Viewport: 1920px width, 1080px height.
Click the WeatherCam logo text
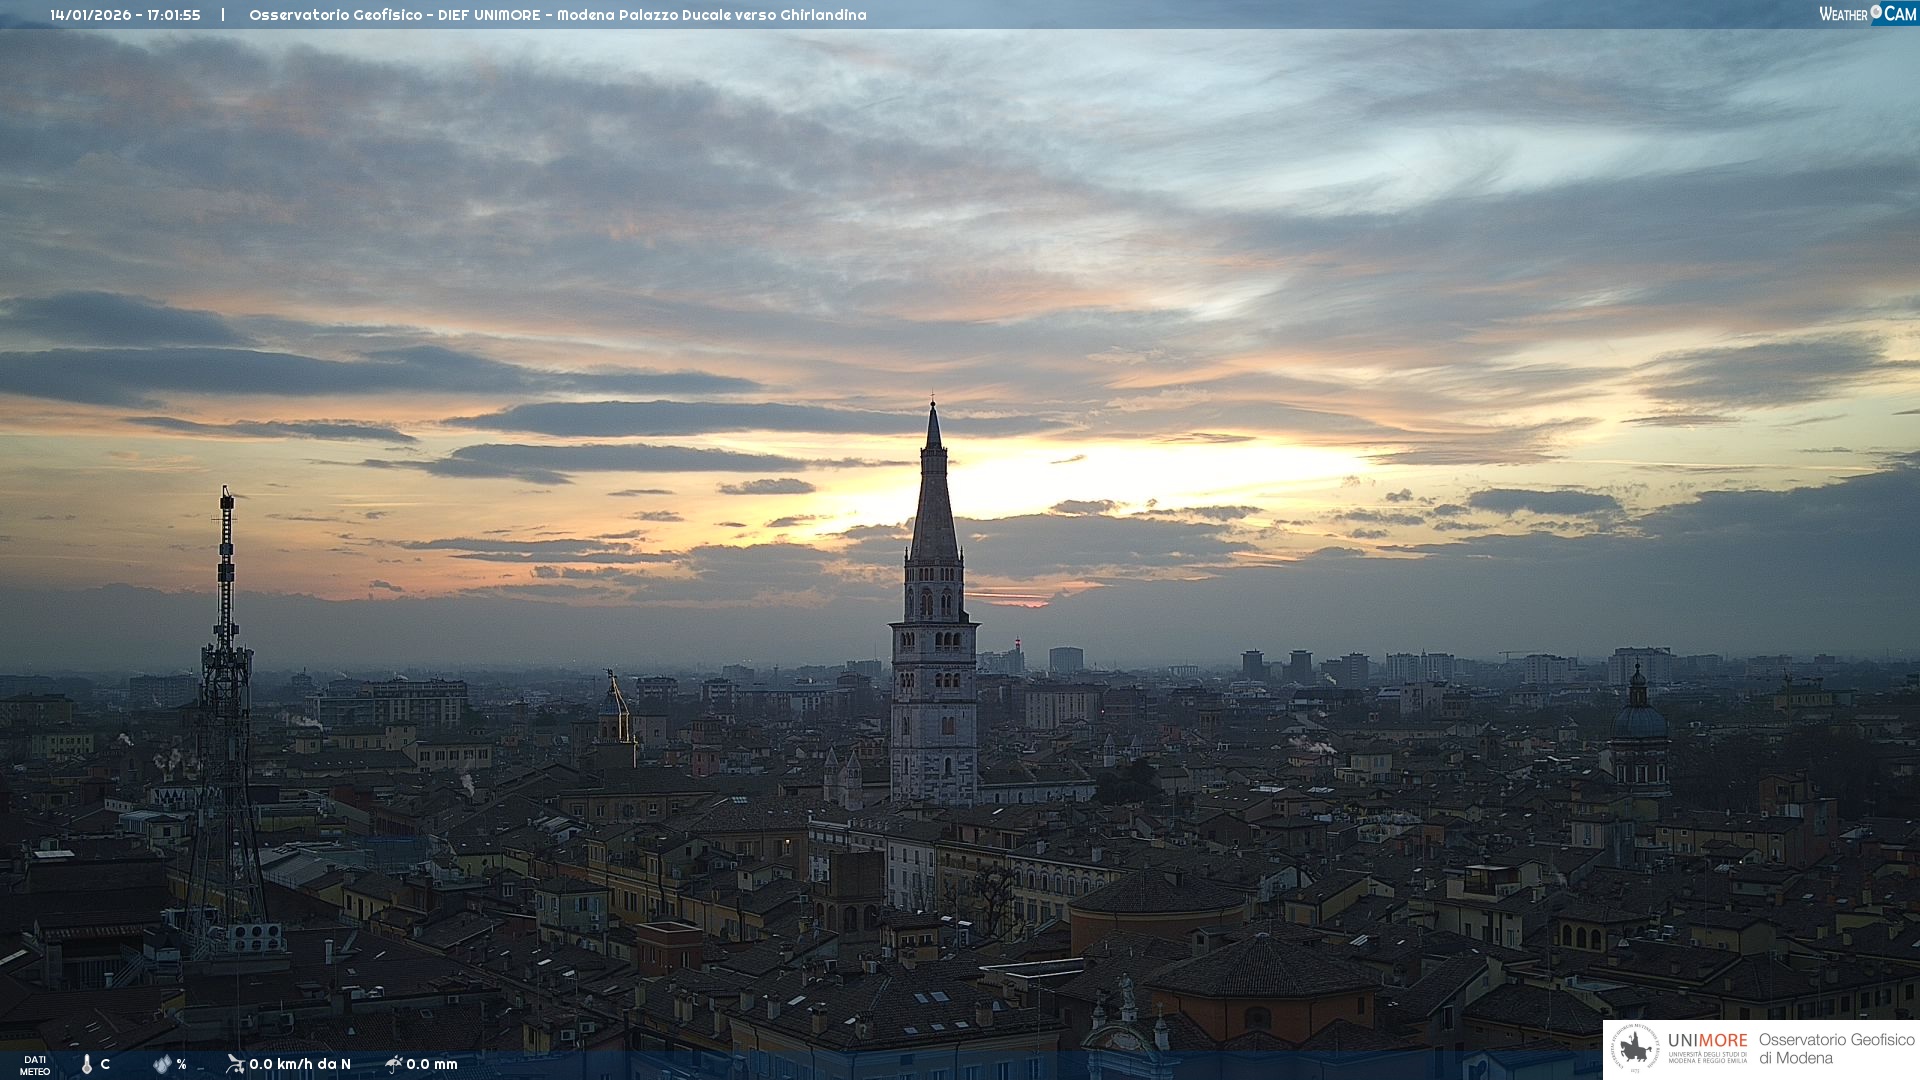click(1866, 14)
